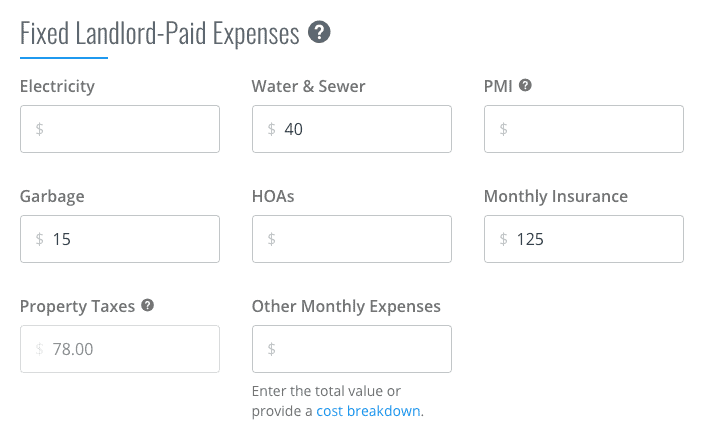Activate the HOAs dollar input

coord(352,239)
